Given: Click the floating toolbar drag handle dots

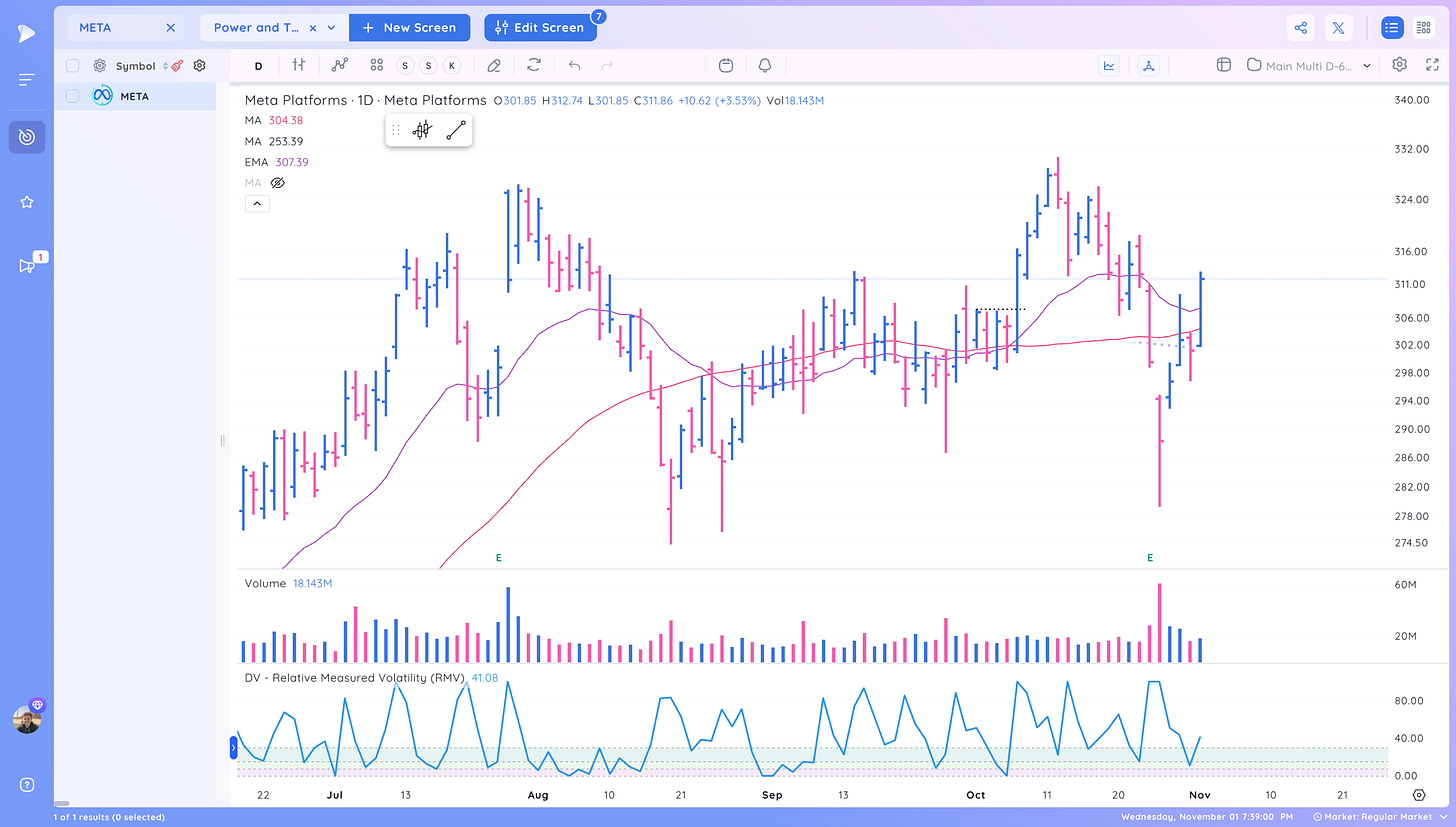Looking at the screenshot, I should (x=395, y=130).
